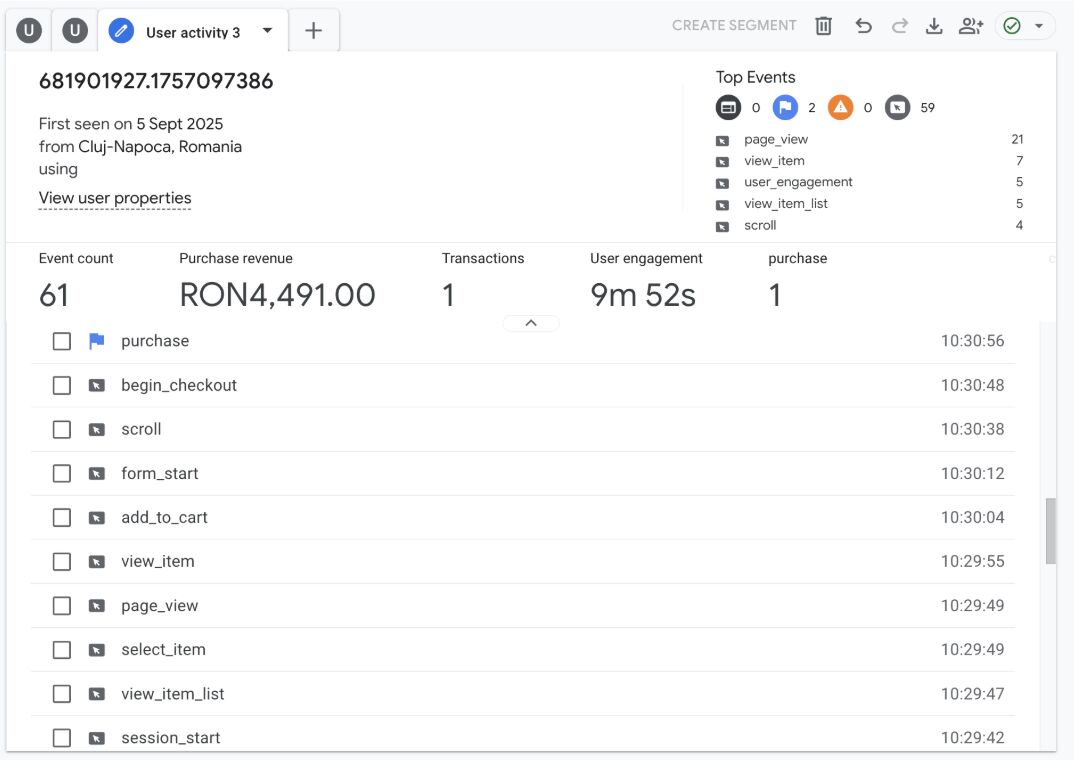Add a new tab with plus button
Image resolution: width=1074 pixels, height=760 pixels.
[313, 31]
